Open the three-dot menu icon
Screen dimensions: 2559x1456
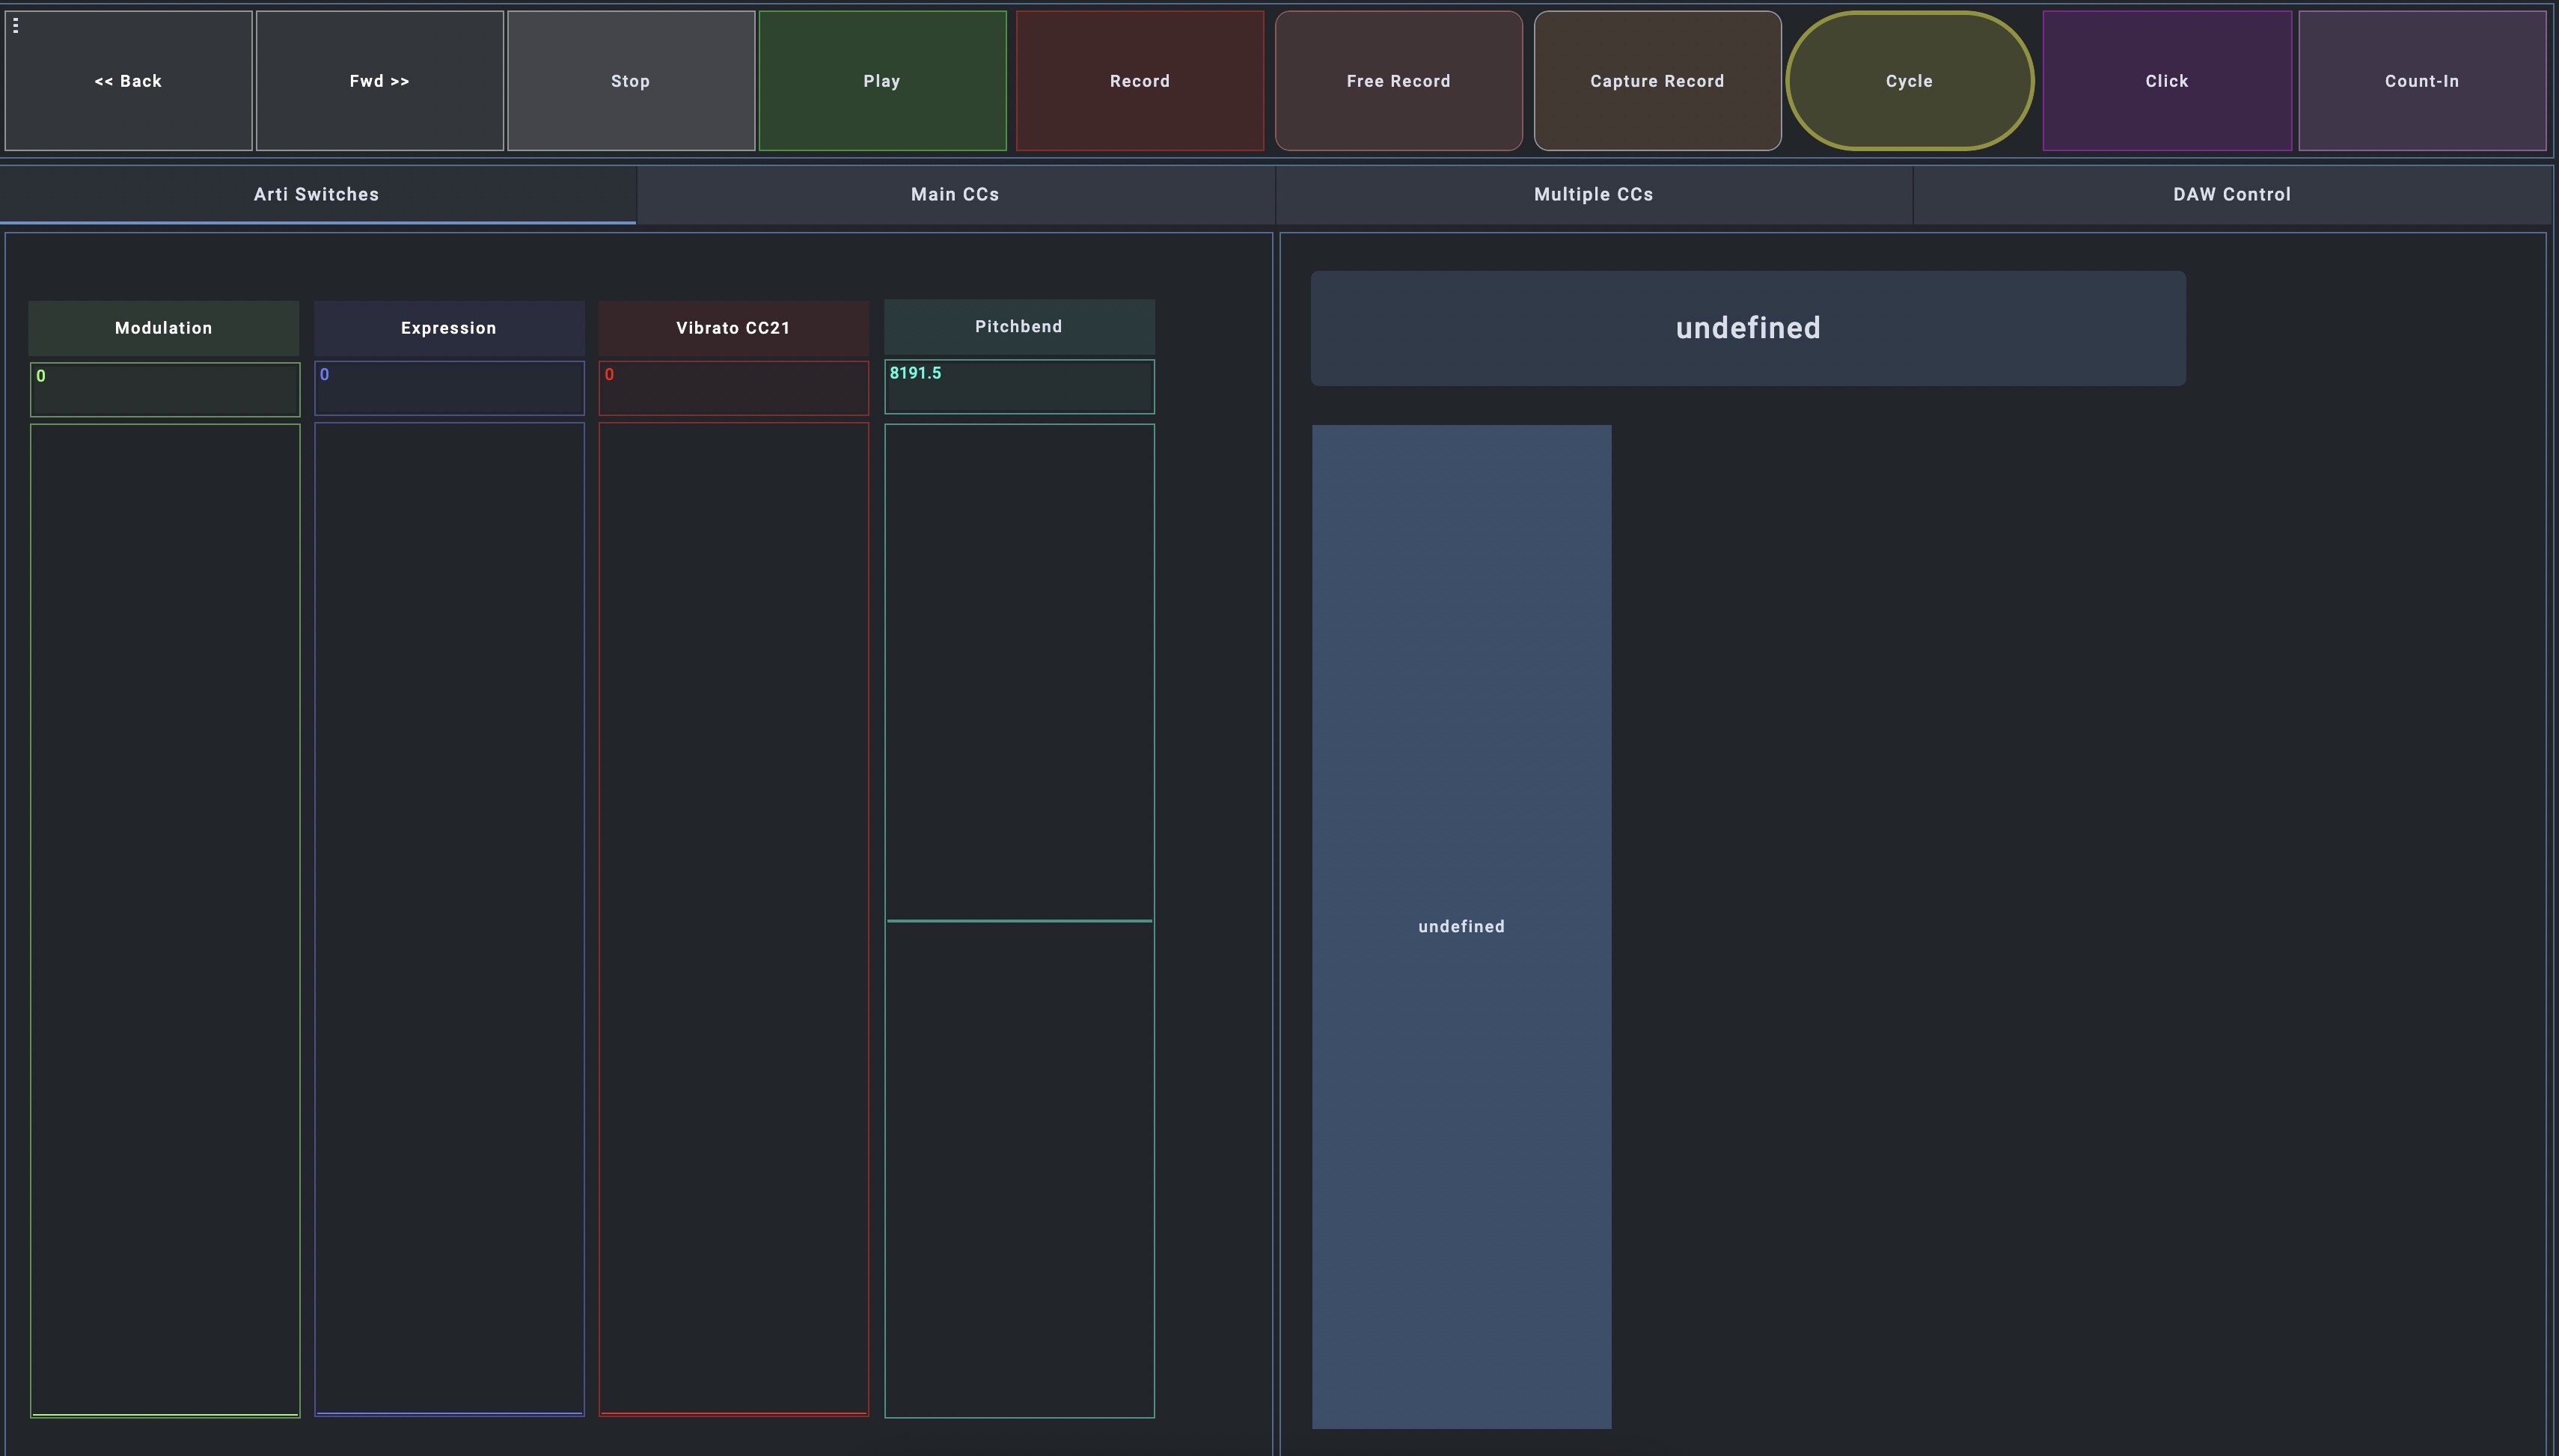pos(15,25)
